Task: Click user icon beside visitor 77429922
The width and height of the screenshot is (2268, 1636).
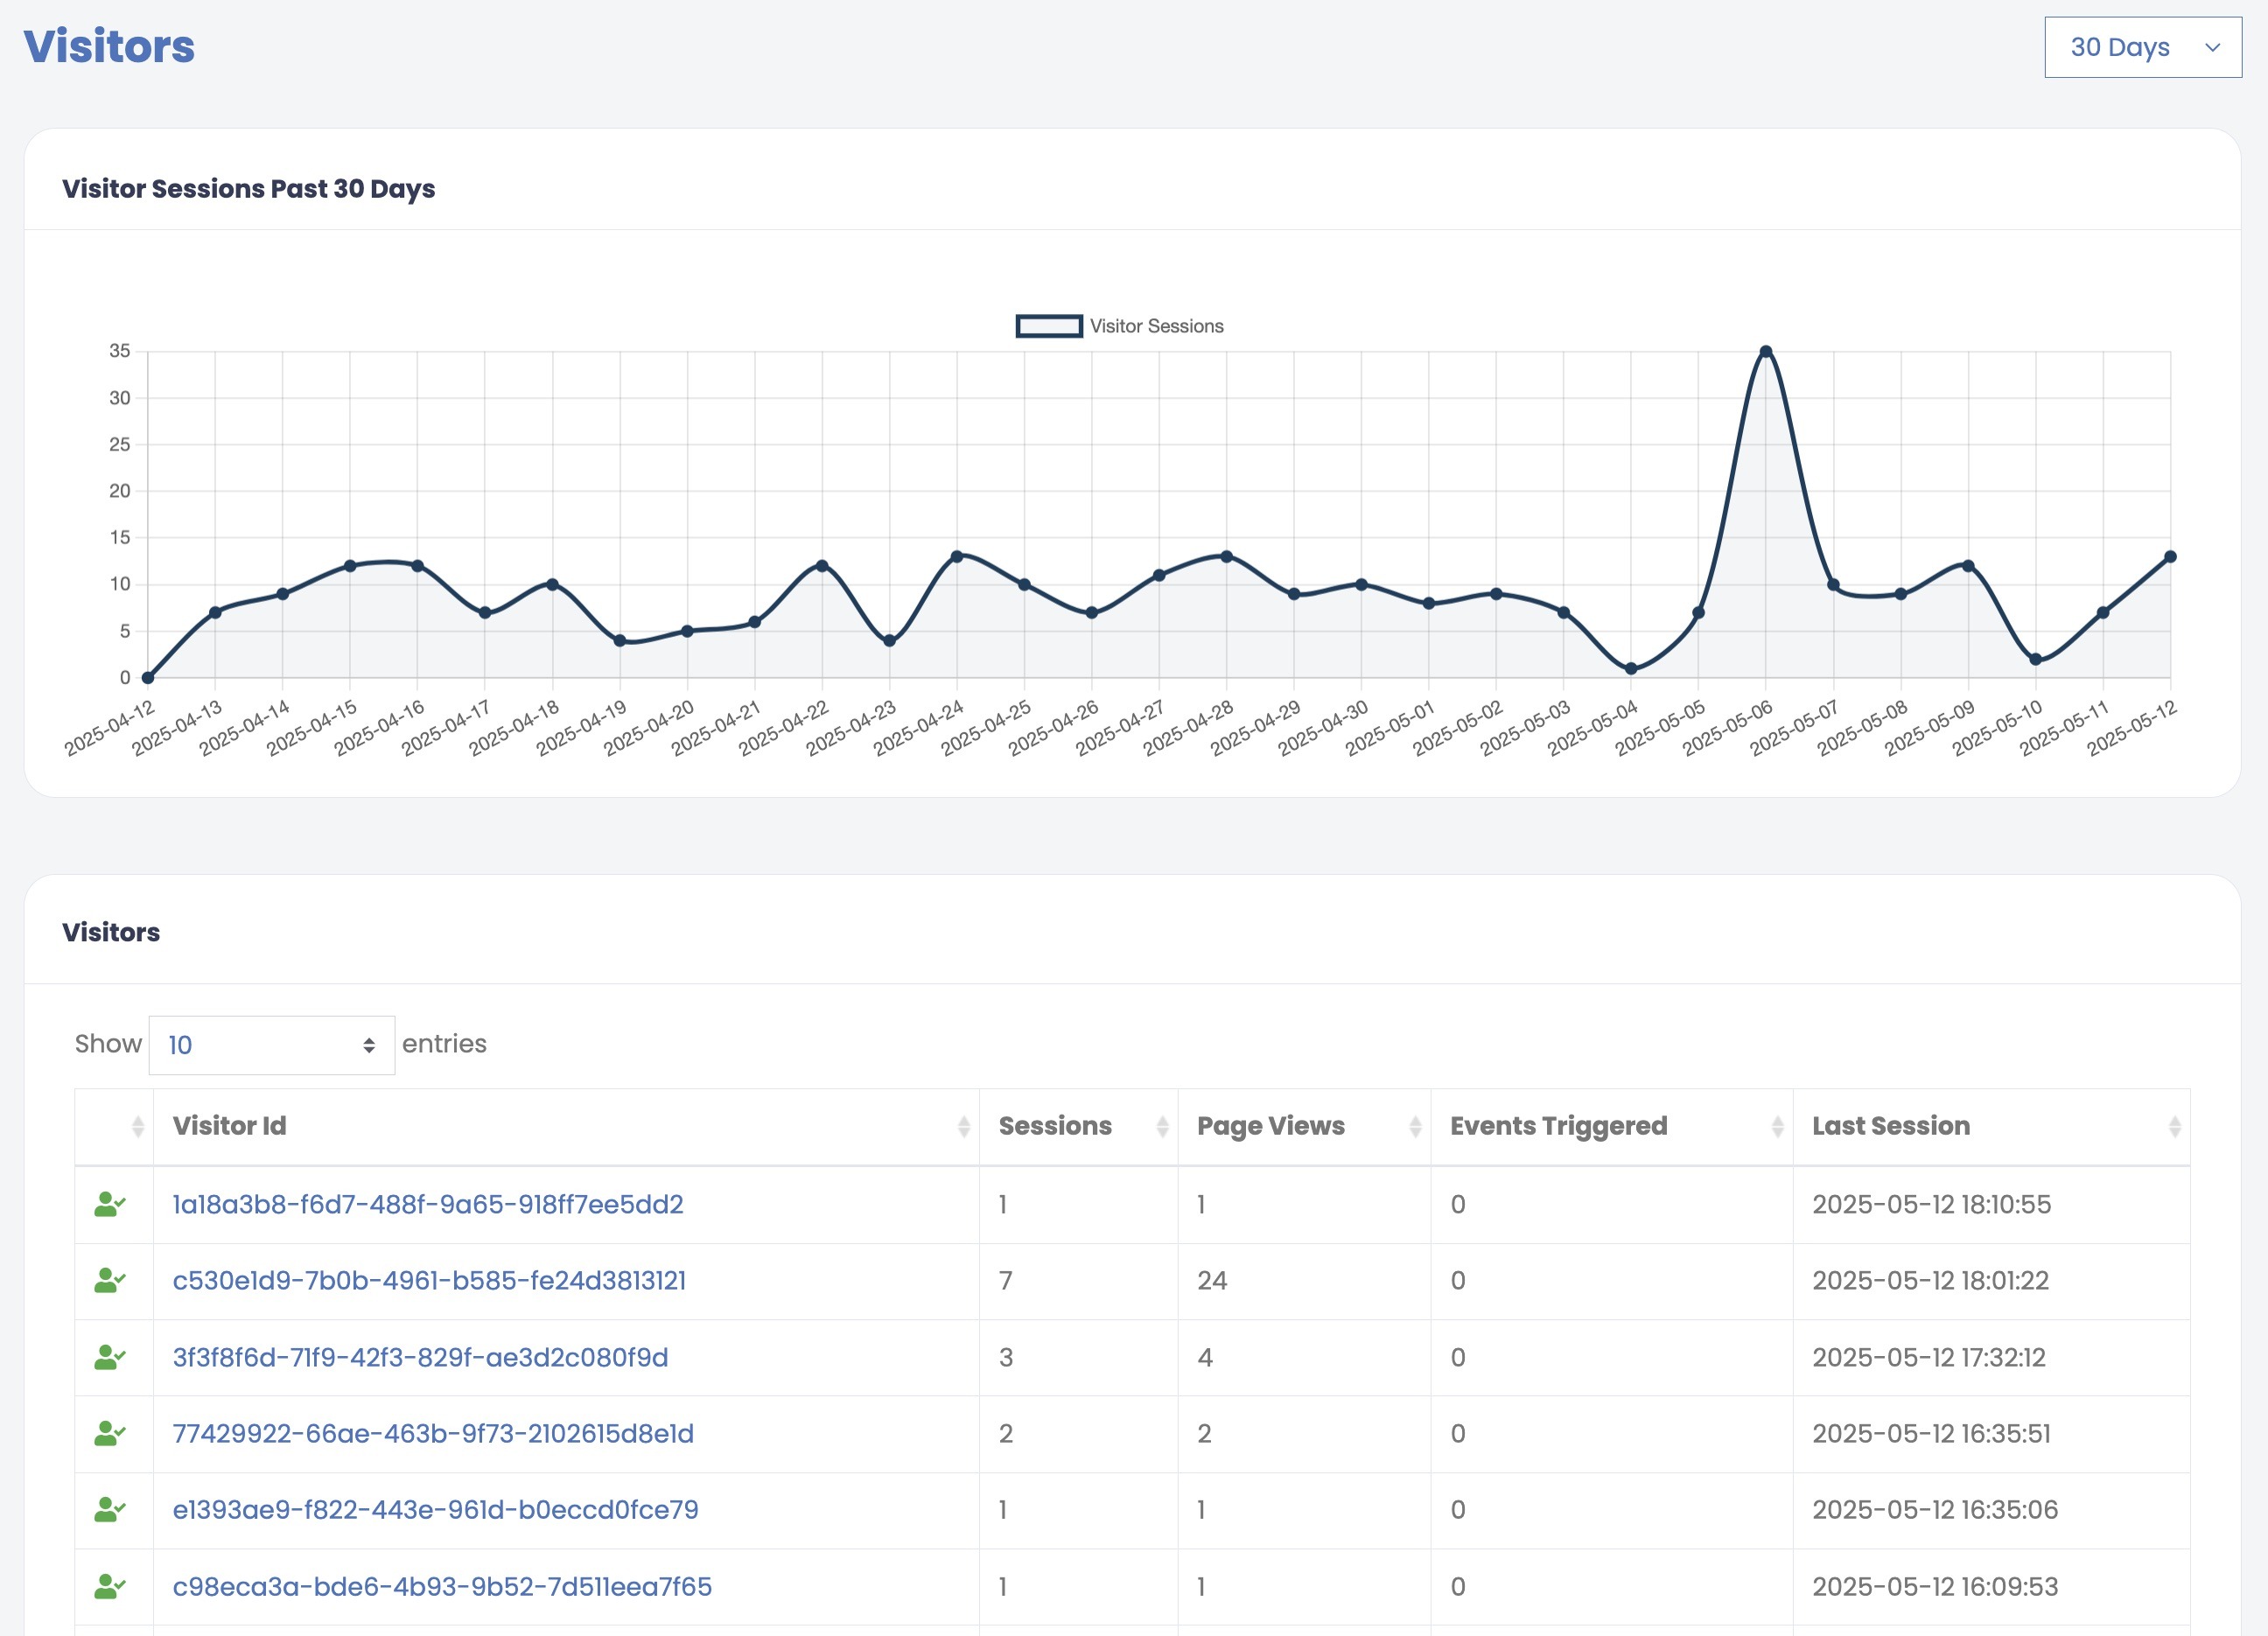Action: [109, 1433]
